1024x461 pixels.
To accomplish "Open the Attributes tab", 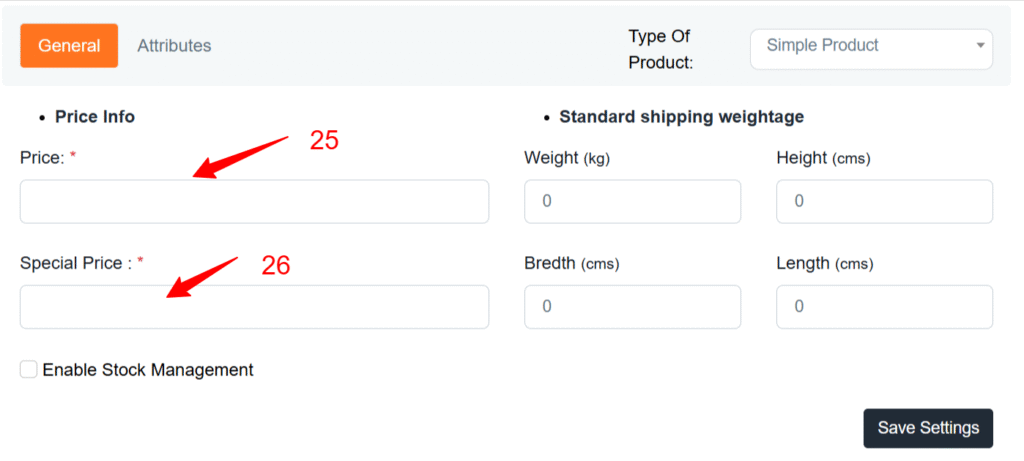I will click(x=174, y=46).
